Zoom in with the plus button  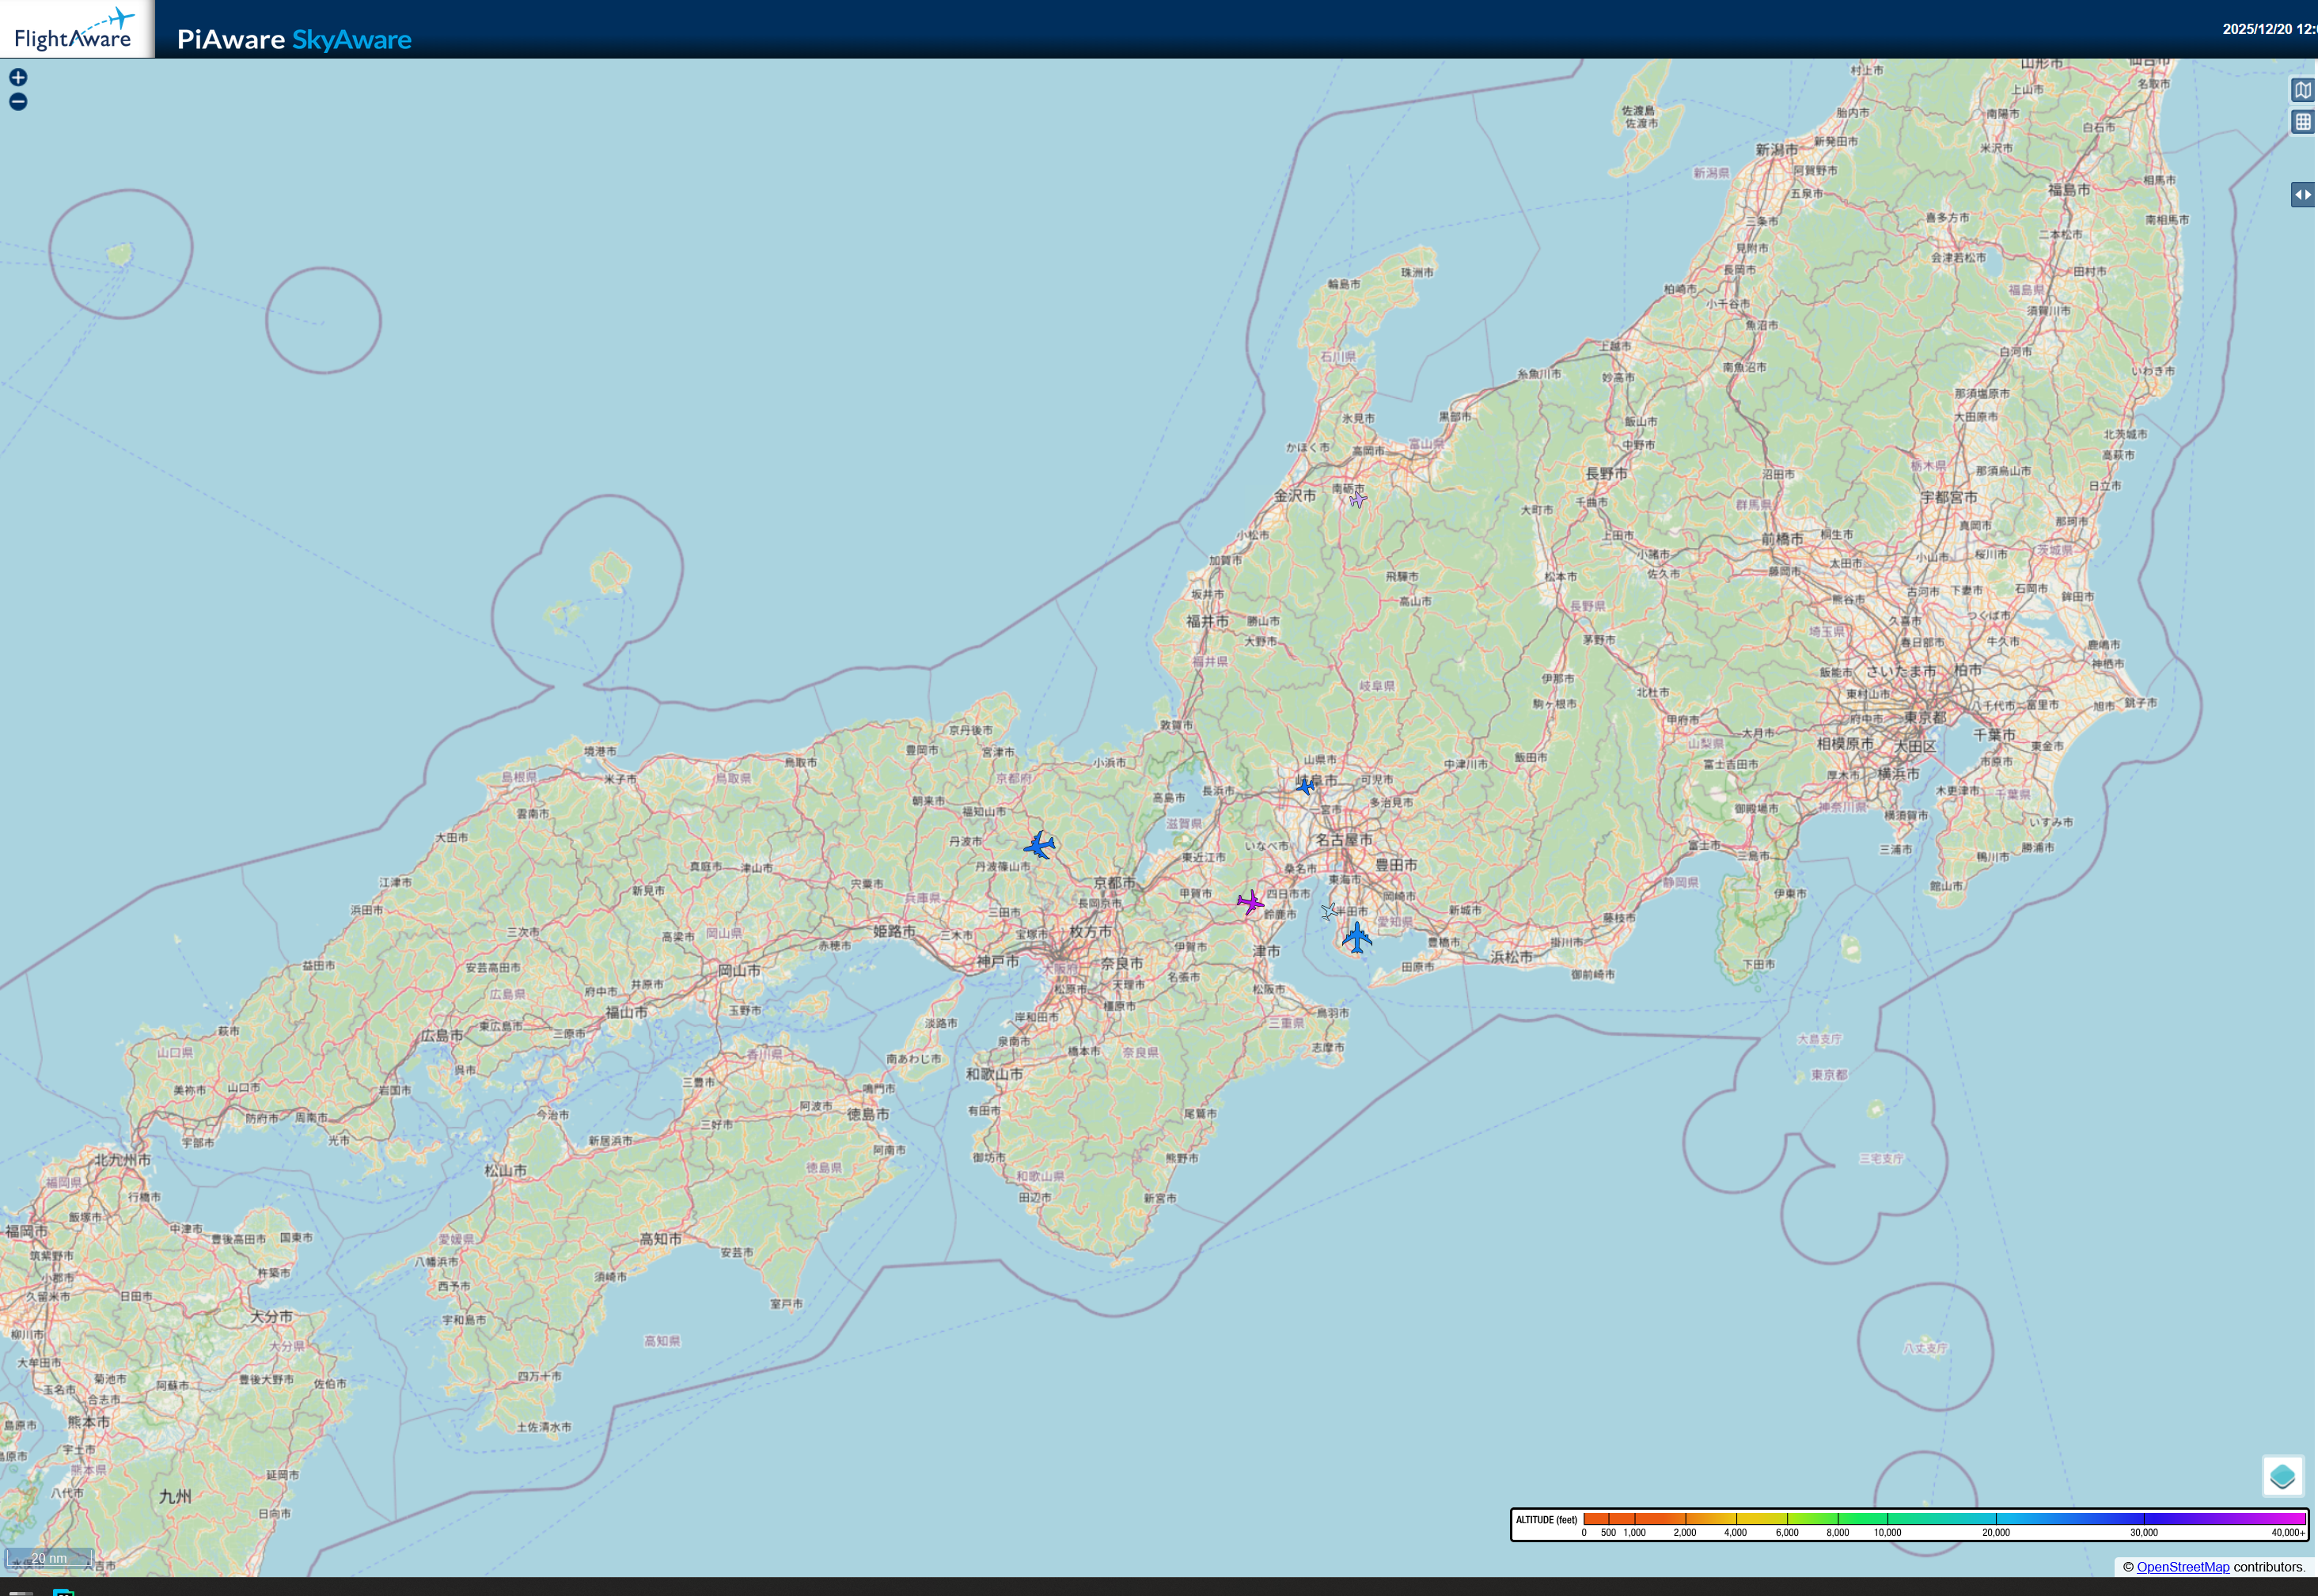(18, 77)
